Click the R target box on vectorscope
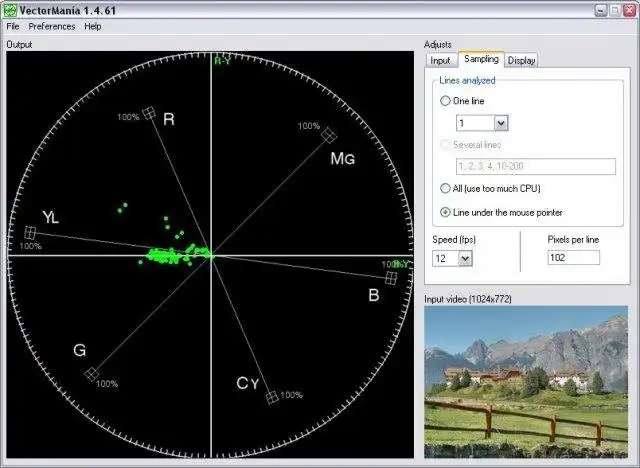The width and height of the screenshot is (640, 468). [x=149, y=113]
